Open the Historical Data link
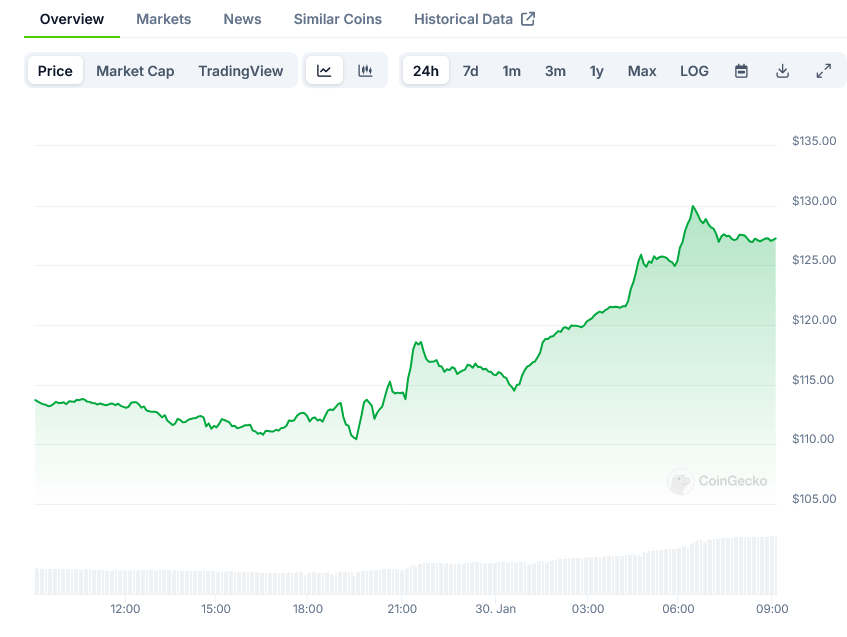Screen dimensions: 847x637 pyautogui.click(x=463, y=19)
